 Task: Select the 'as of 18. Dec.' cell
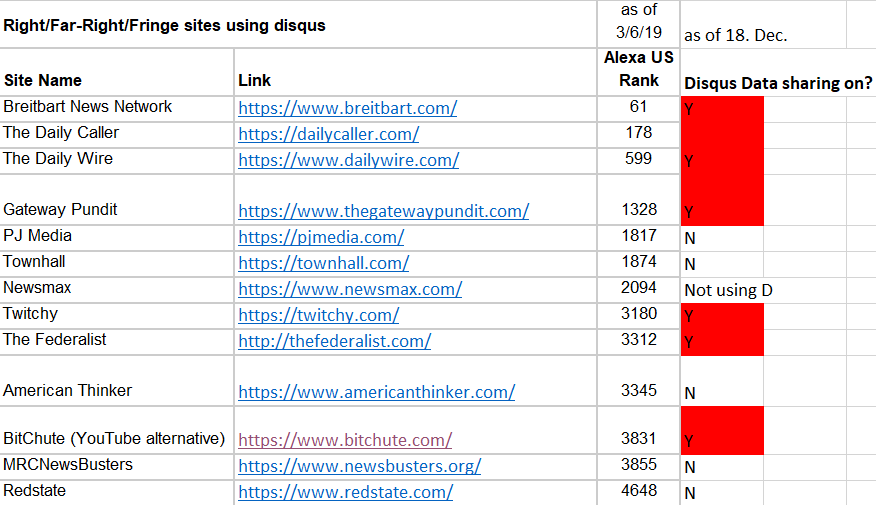pyautogui.click(x=763, y=23)
